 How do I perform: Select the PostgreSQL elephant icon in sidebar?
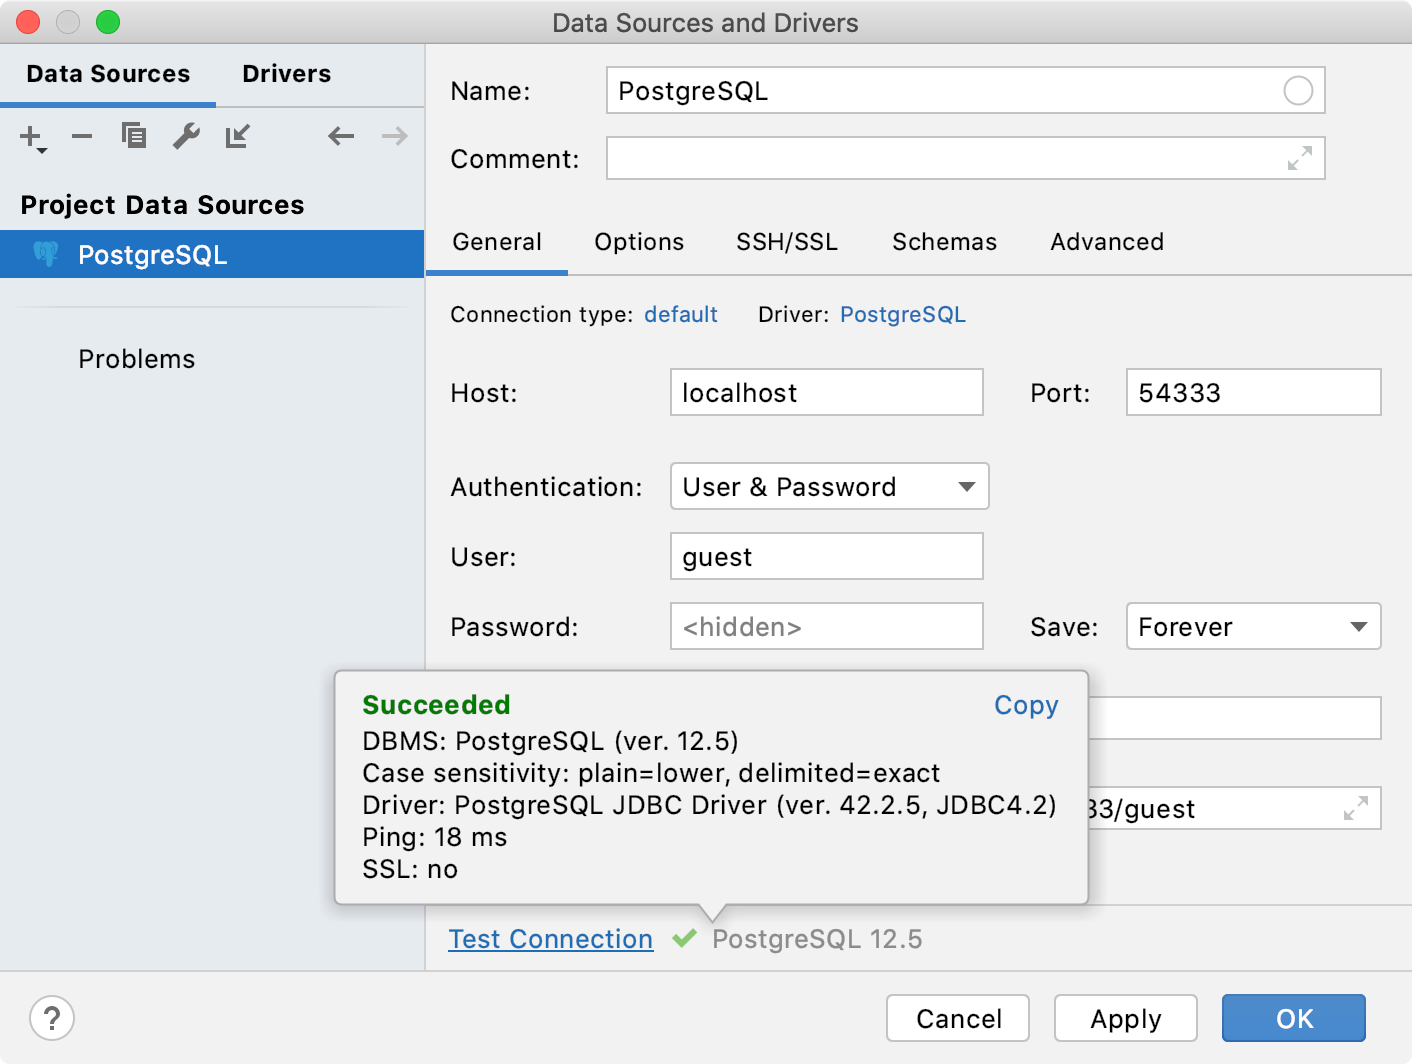pyautogui.click(x=46, y=254)
